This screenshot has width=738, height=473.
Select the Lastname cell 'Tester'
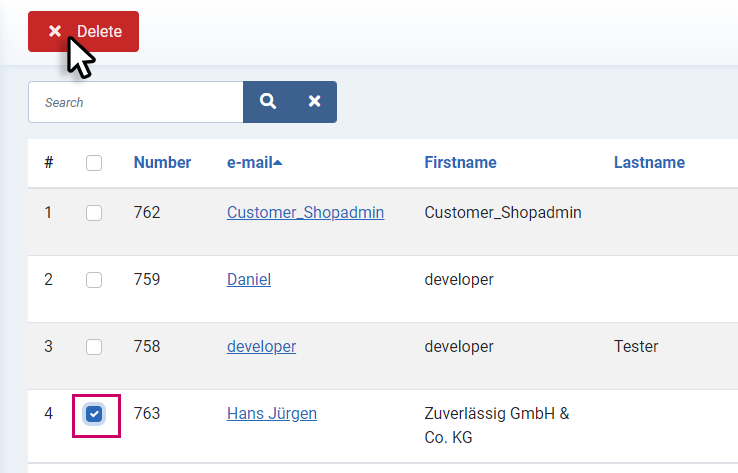[x=636, y=347]
